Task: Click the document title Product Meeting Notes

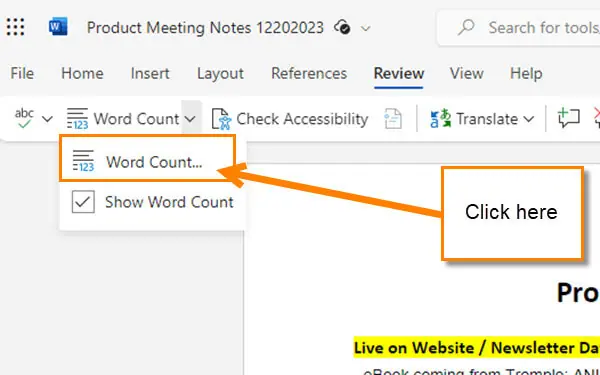Action: point(205,28)
